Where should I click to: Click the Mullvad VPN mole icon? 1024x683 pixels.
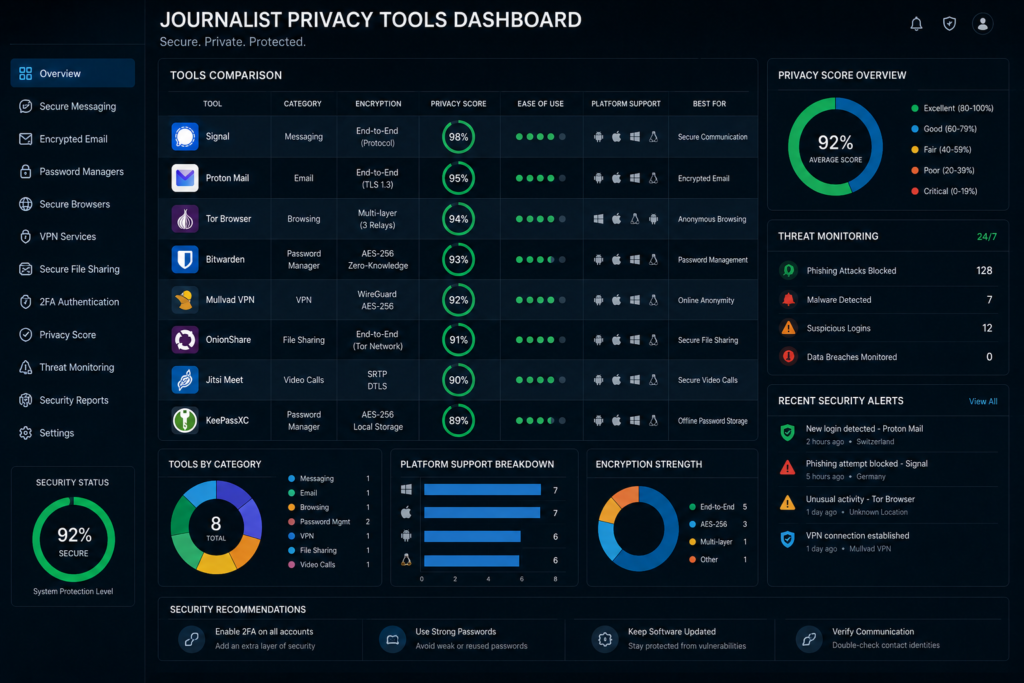[x=185, y=300]
